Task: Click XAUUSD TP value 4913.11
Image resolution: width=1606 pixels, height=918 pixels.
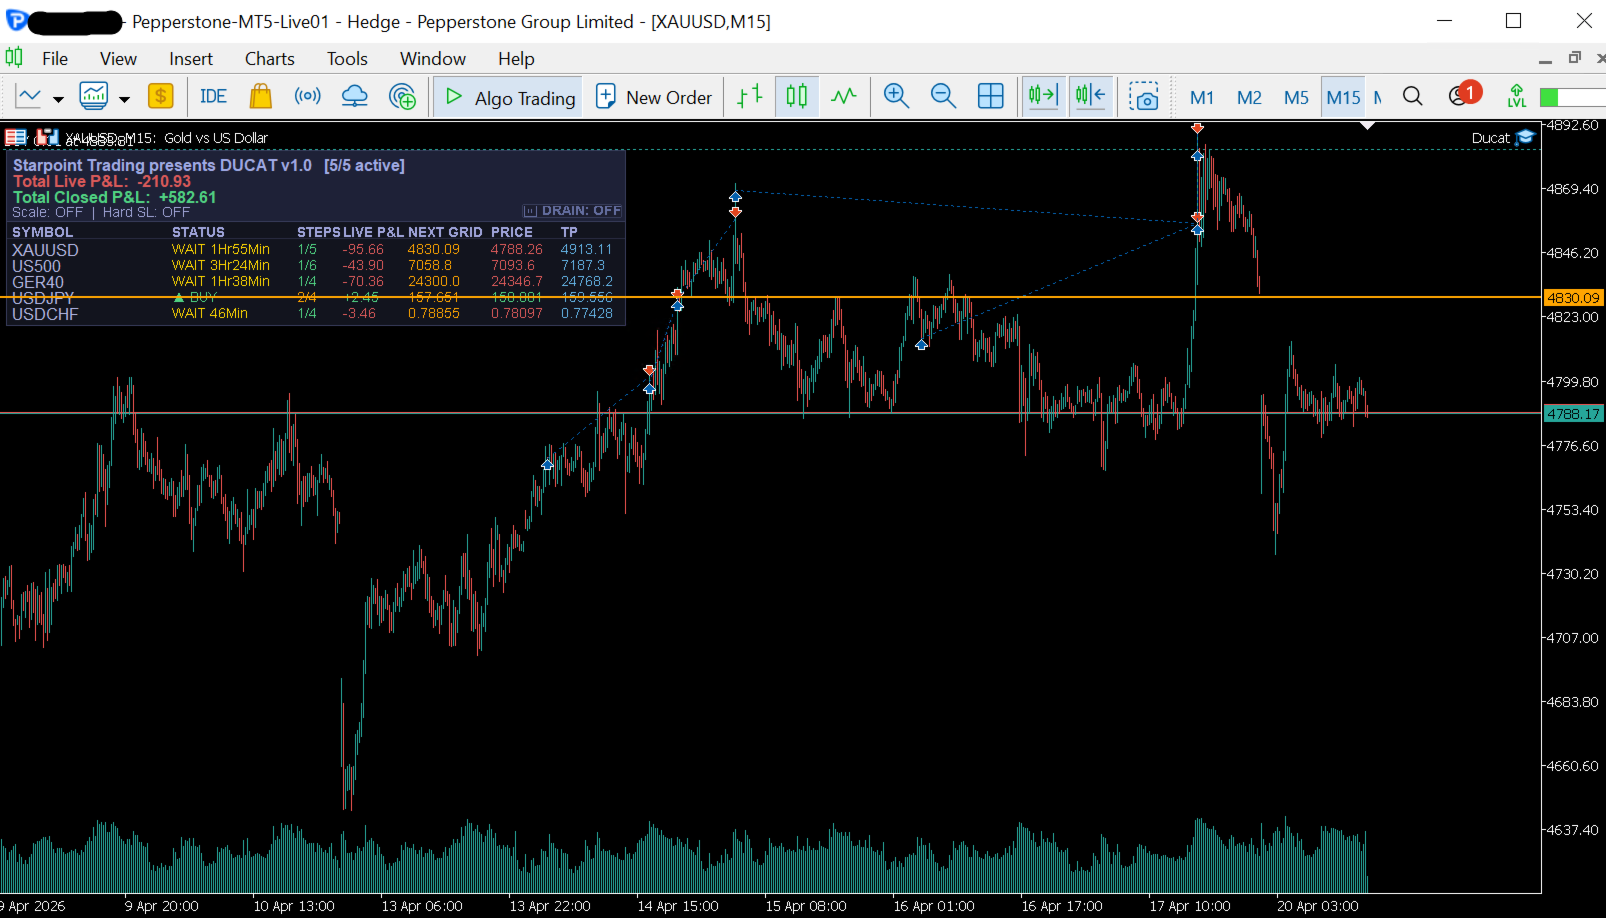Action: [x=586, y=249]
